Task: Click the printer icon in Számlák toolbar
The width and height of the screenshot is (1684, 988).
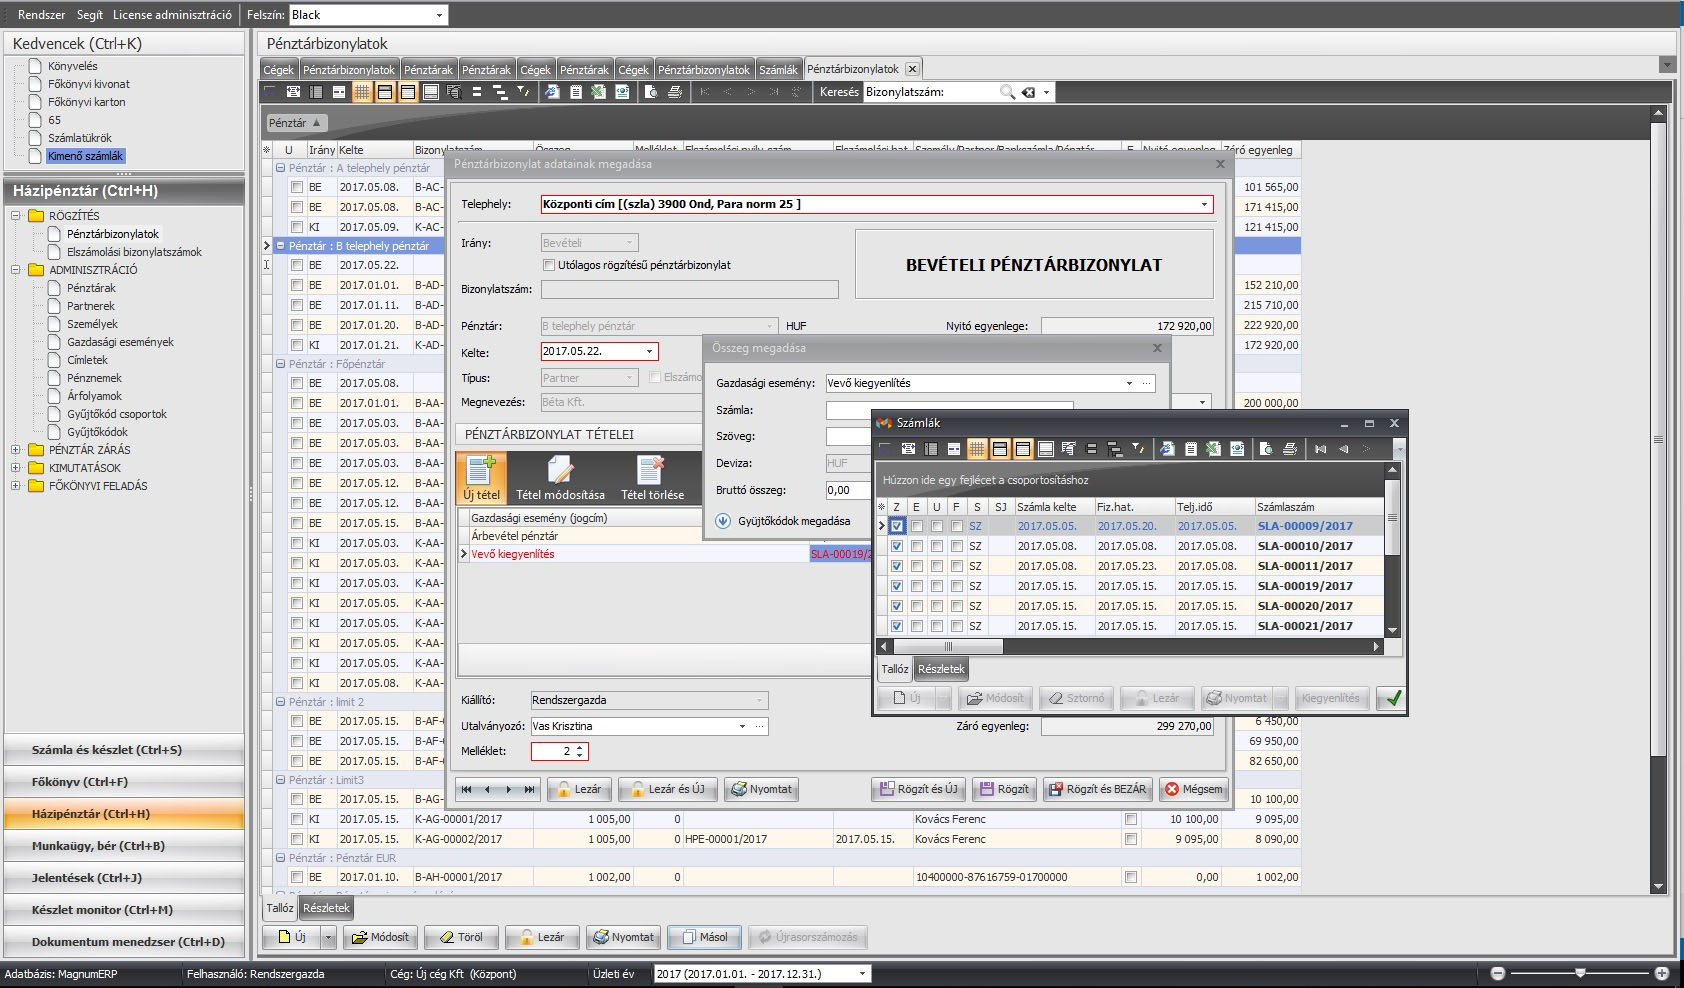Action: pos(1290,449)
